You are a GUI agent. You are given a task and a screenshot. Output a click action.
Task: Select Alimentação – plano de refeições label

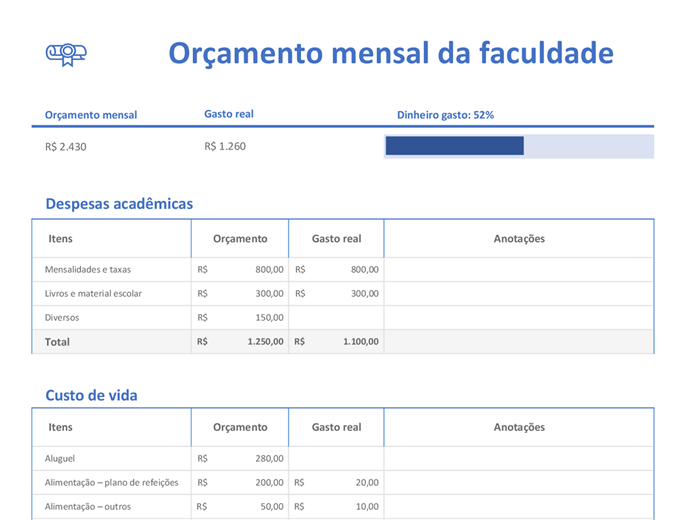pyautogui.click(x=111, y=483)
